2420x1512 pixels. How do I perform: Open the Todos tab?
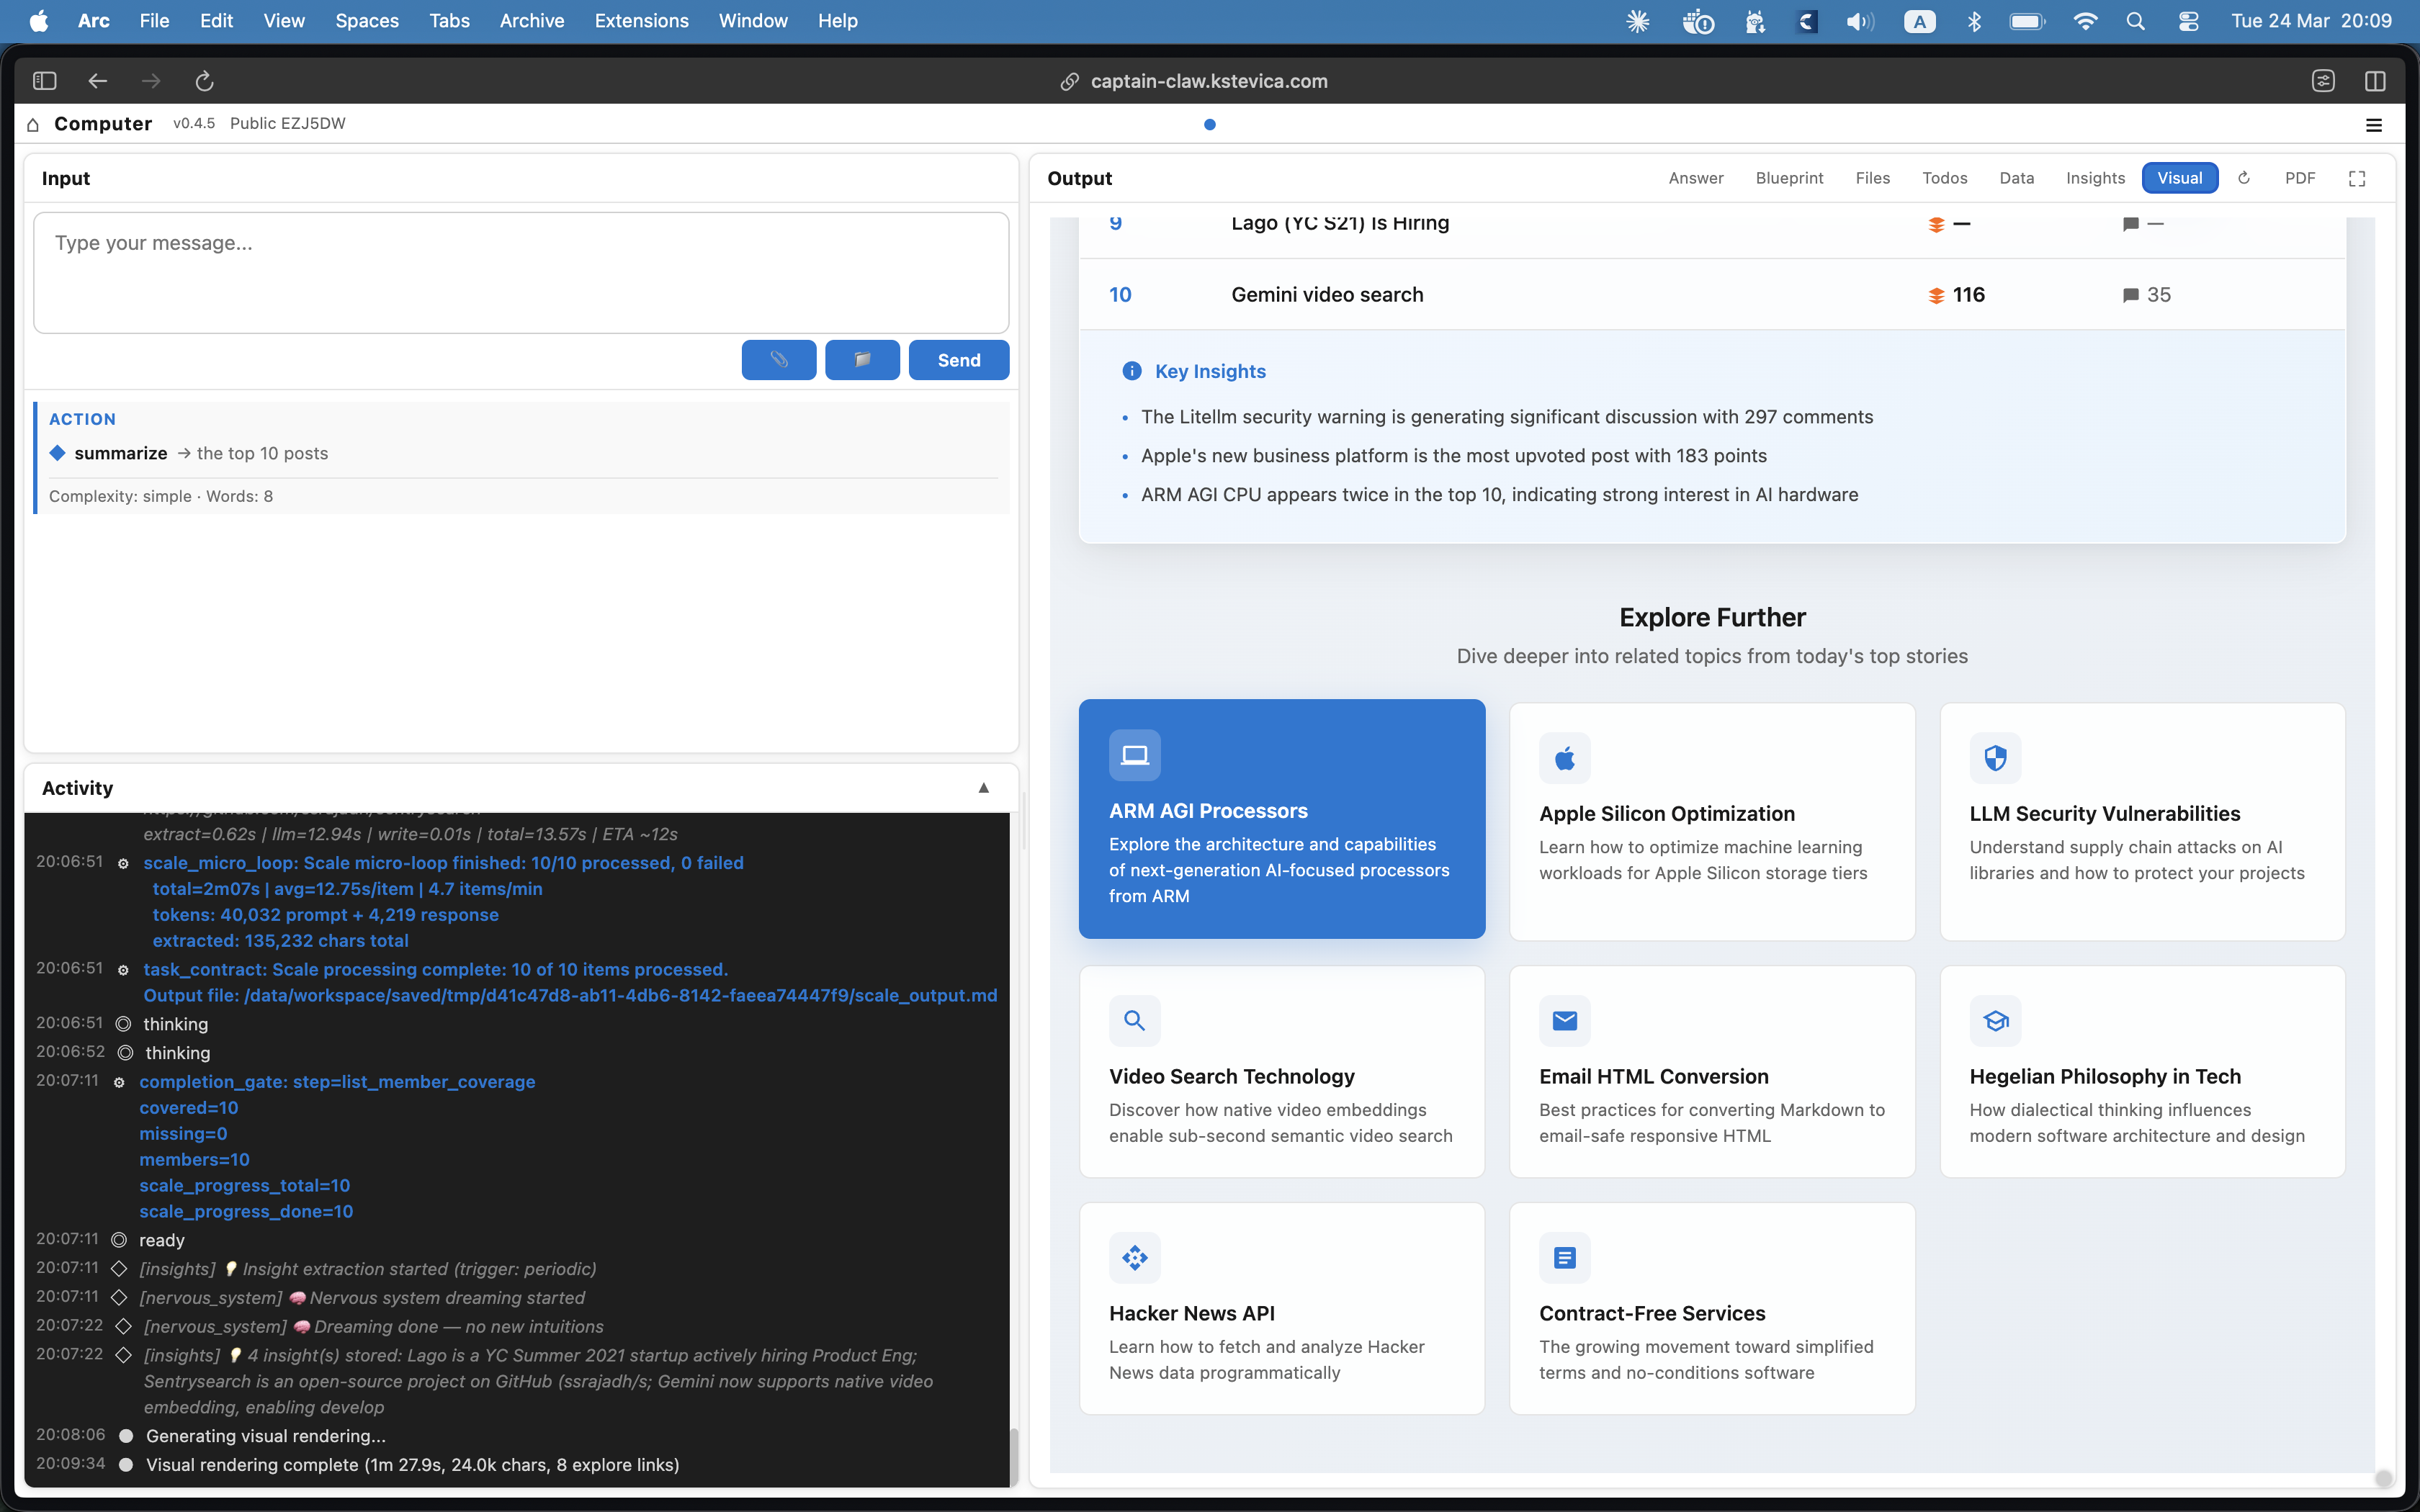click(x=1944, y=178)
